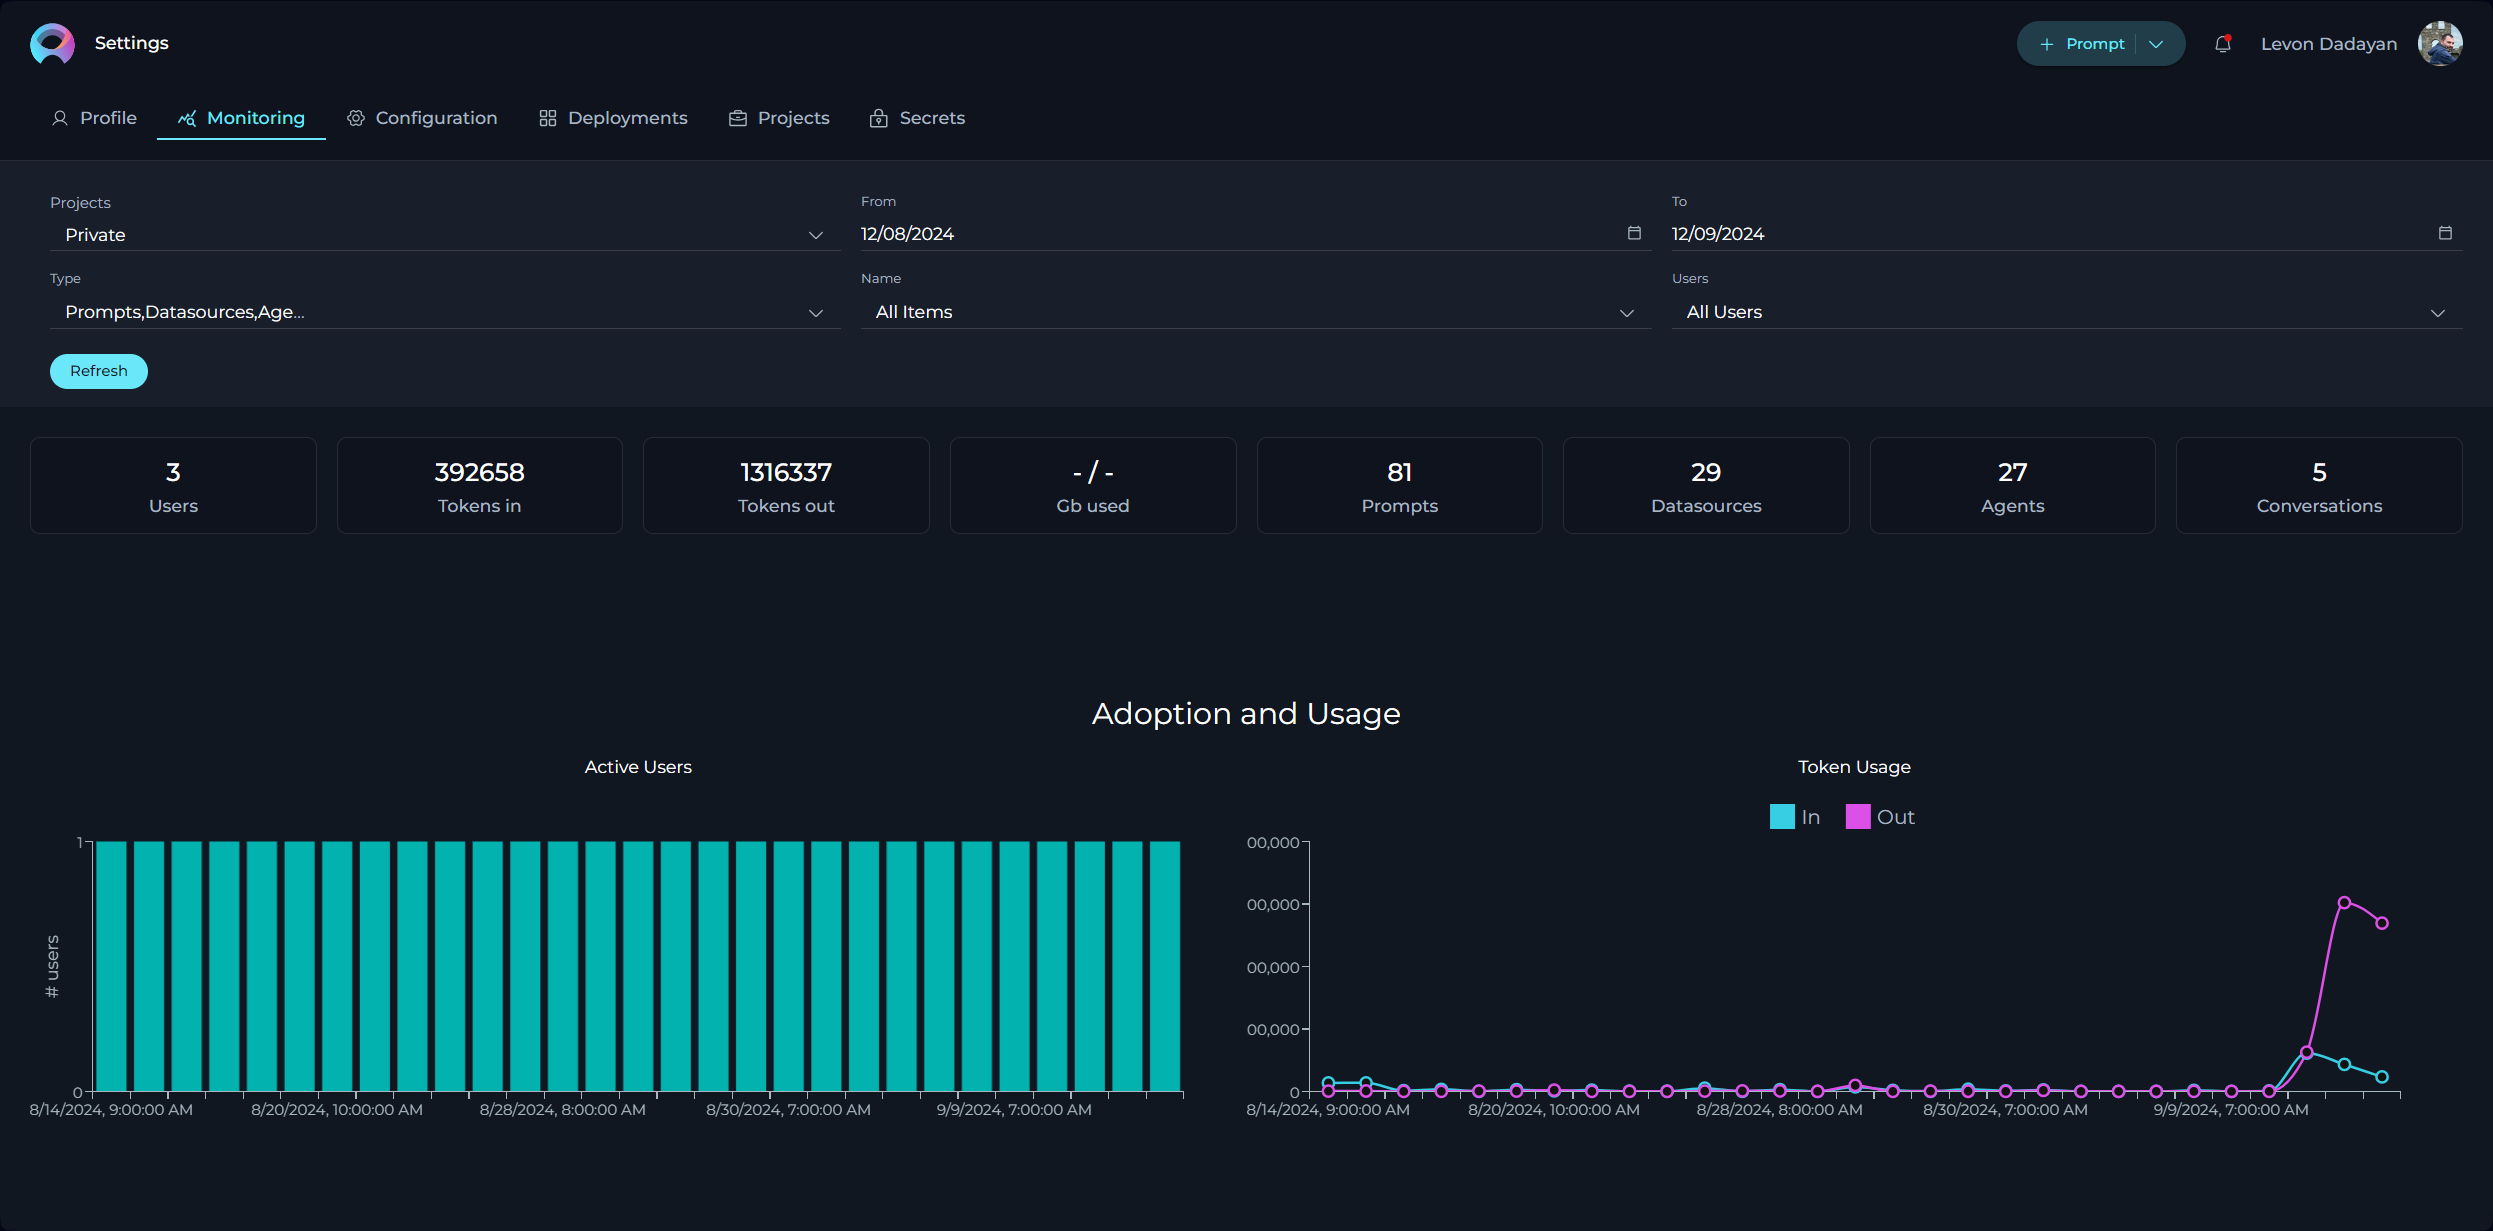Click the Projects briefcase icon

tap(738, 118)
